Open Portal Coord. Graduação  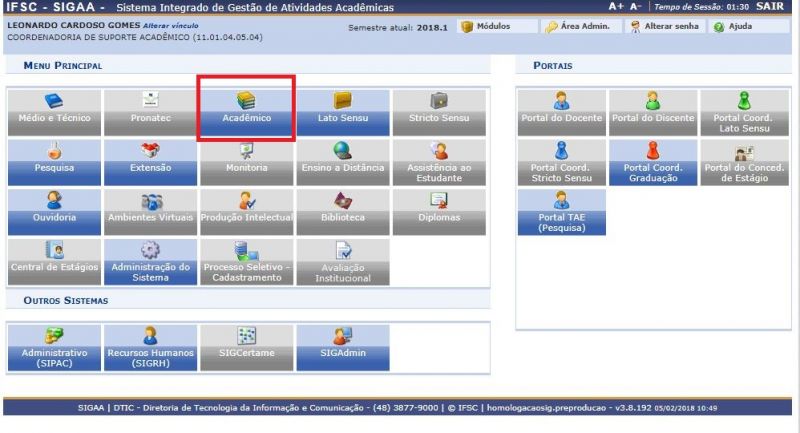653,160
